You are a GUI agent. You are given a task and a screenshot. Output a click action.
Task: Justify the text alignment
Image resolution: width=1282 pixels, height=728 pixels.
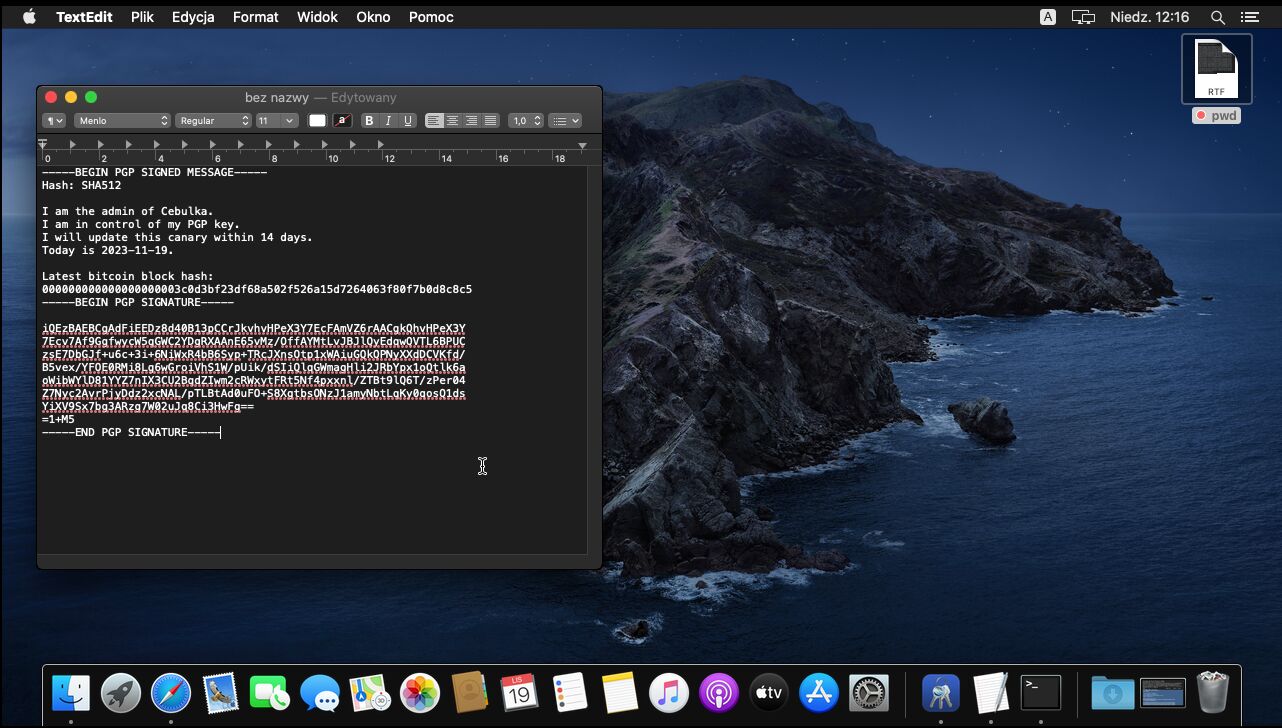click(x=490, y=121)
